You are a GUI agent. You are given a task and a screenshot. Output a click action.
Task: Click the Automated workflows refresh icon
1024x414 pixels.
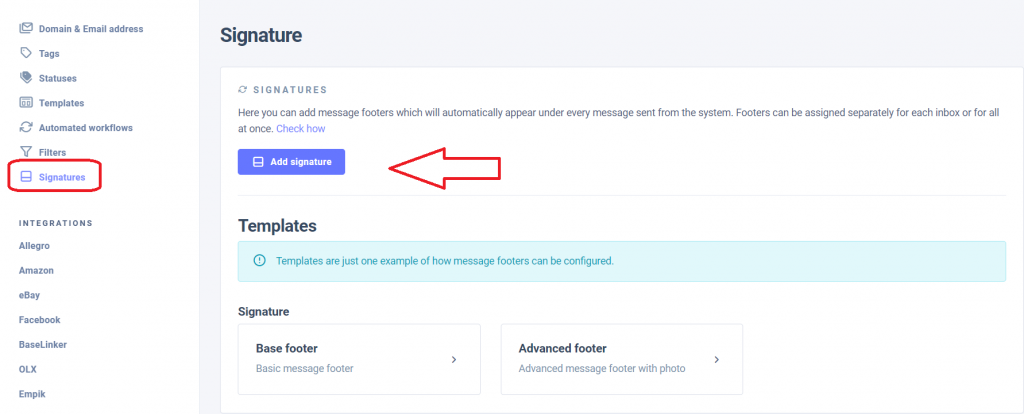[x=26, y=128]
